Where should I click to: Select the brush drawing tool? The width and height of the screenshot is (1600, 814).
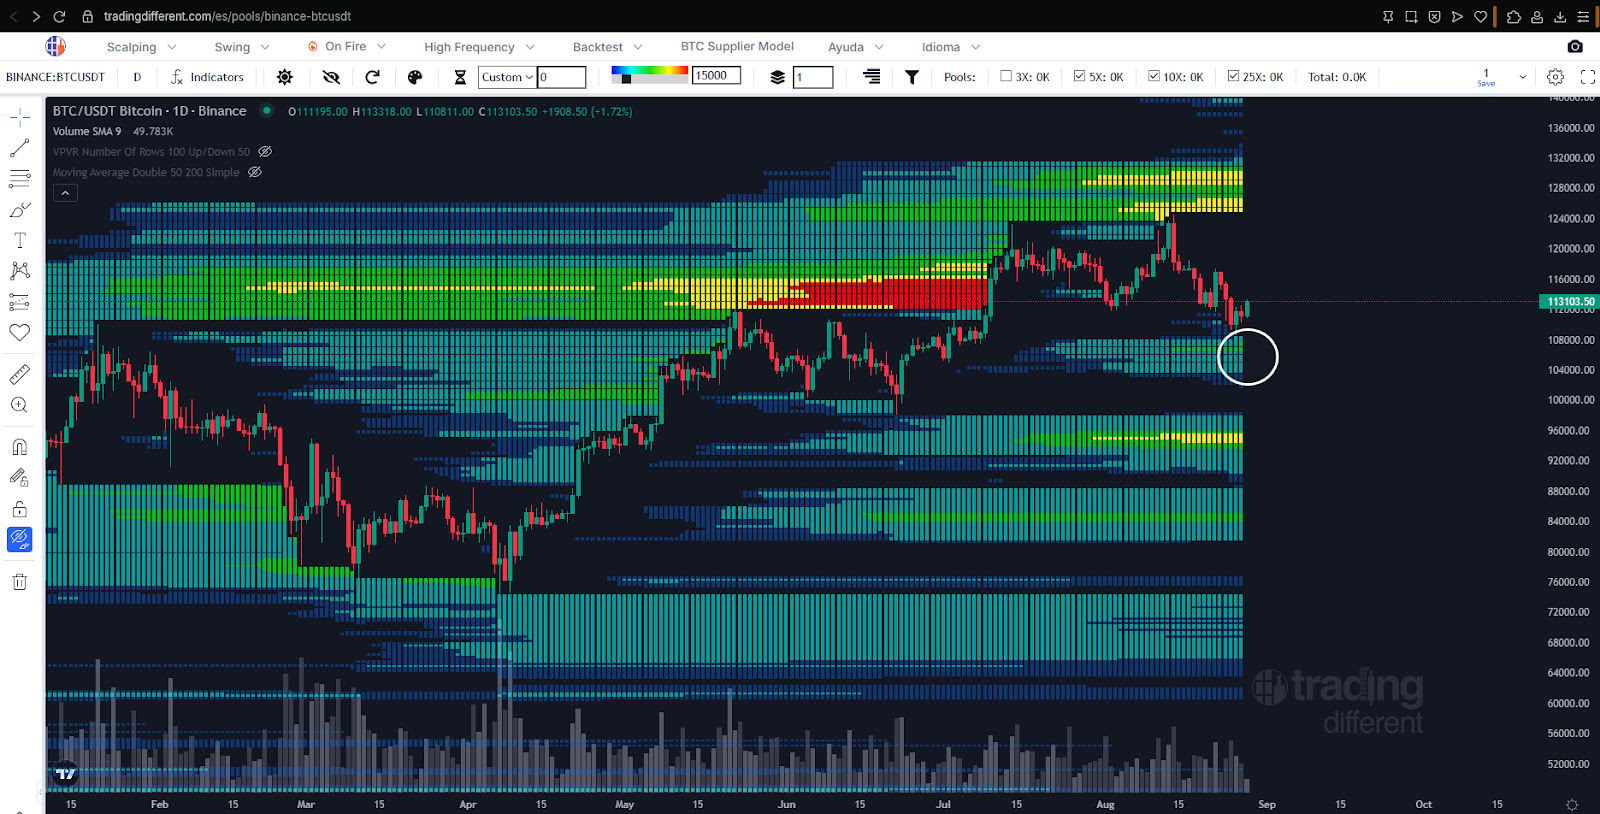pos(19,210)
